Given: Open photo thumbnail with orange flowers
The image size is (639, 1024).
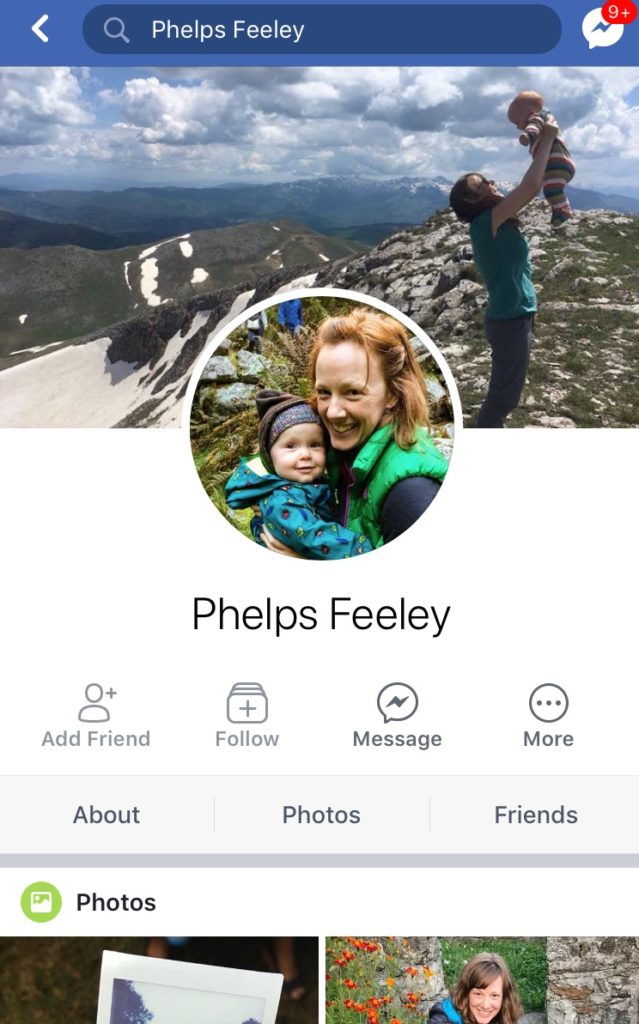Looking at the screenshot, I should point(482,980).
